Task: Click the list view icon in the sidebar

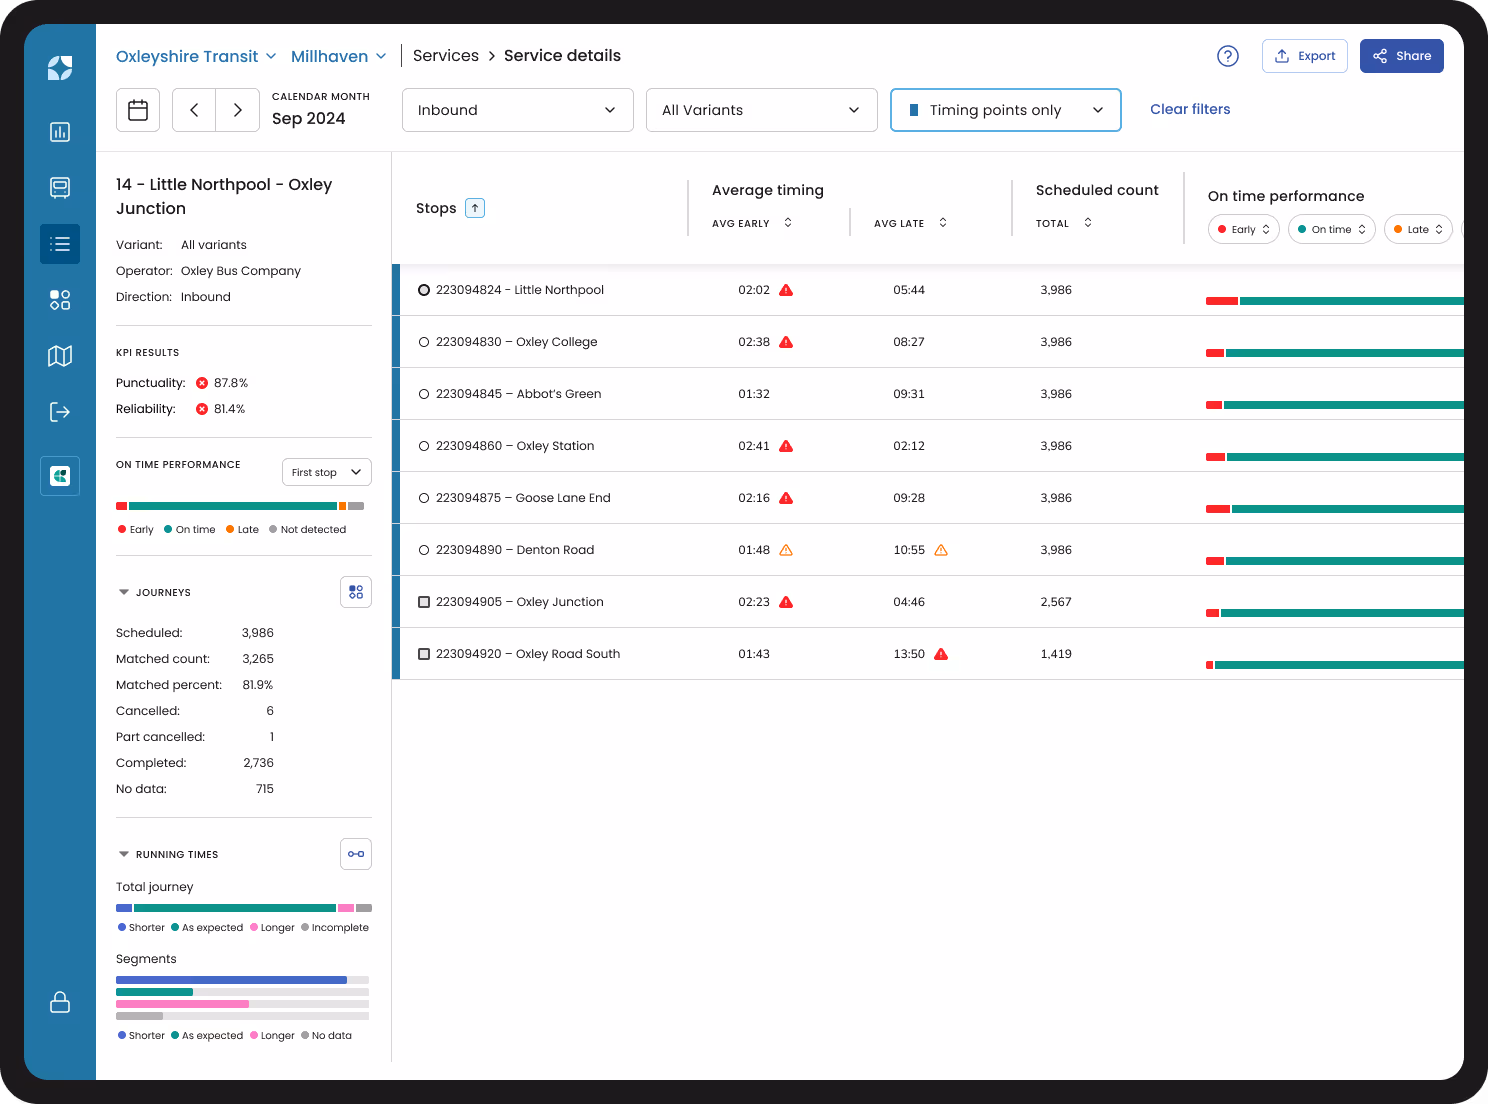Action: pos(60,243)
